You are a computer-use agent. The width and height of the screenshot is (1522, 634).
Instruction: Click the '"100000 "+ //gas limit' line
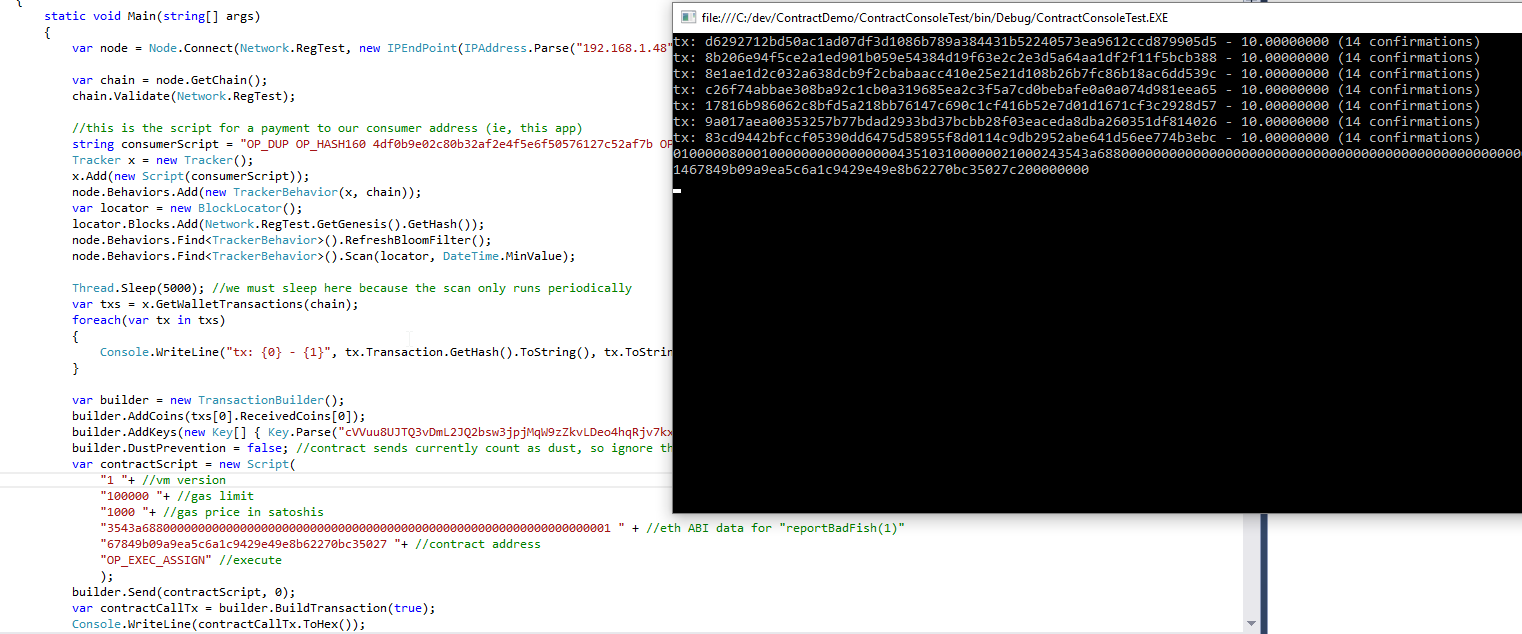click(x=177, y=496)
